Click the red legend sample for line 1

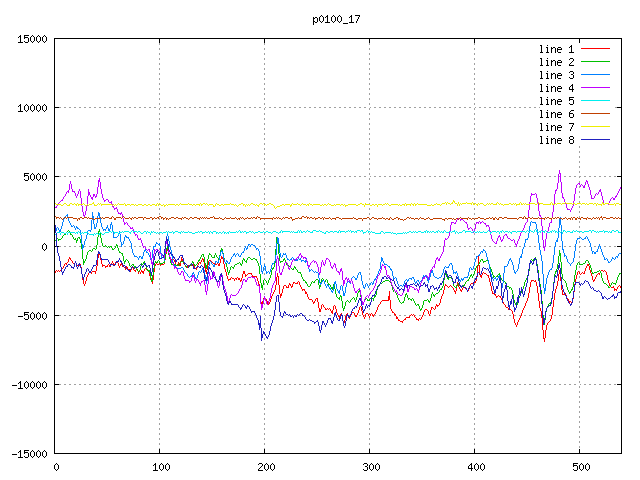point(595,49)
